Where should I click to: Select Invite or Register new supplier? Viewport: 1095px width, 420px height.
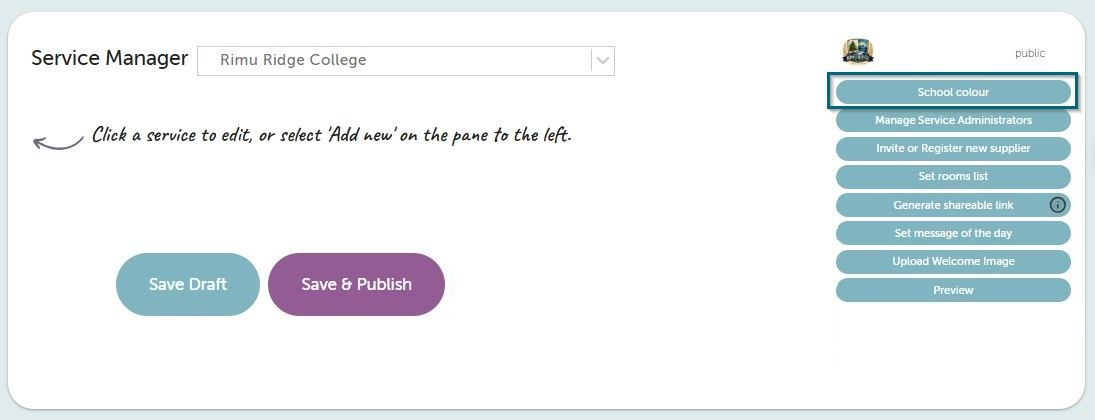tap(953, 149)
